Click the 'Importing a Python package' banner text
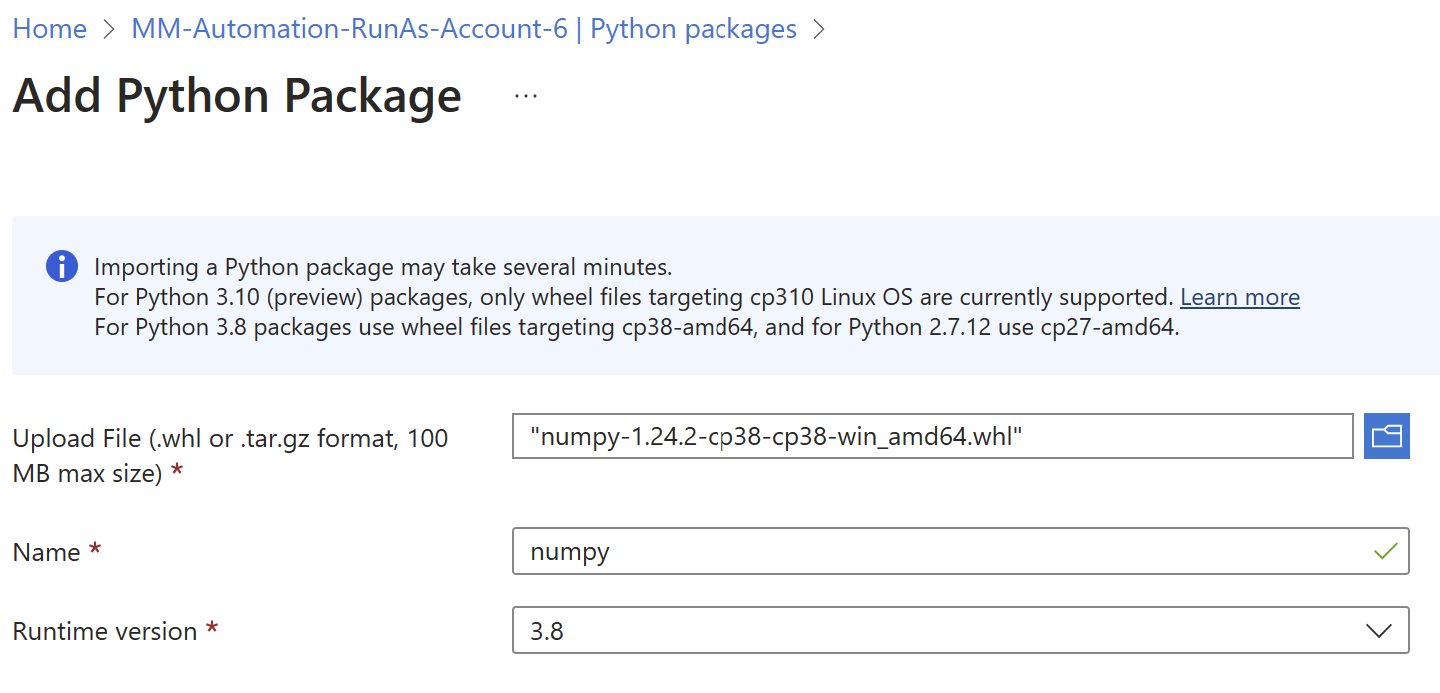This screenshot has height=693, width=1440. (x=383, y=267)
